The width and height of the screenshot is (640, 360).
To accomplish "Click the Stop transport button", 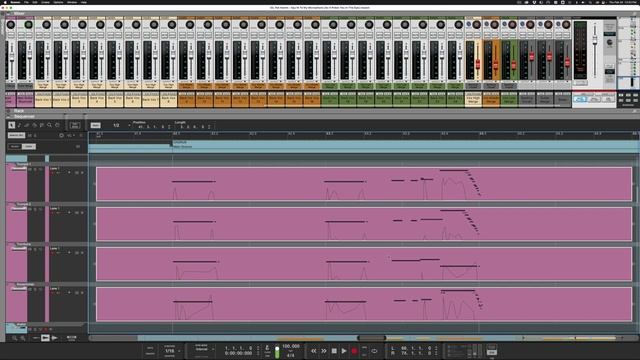I will (x=334, y=351).
